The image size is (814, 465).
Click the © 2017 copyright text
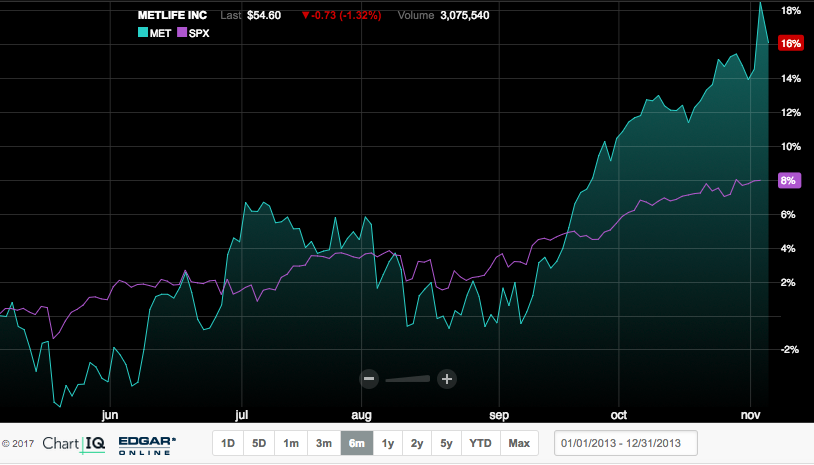click(18, 444)
